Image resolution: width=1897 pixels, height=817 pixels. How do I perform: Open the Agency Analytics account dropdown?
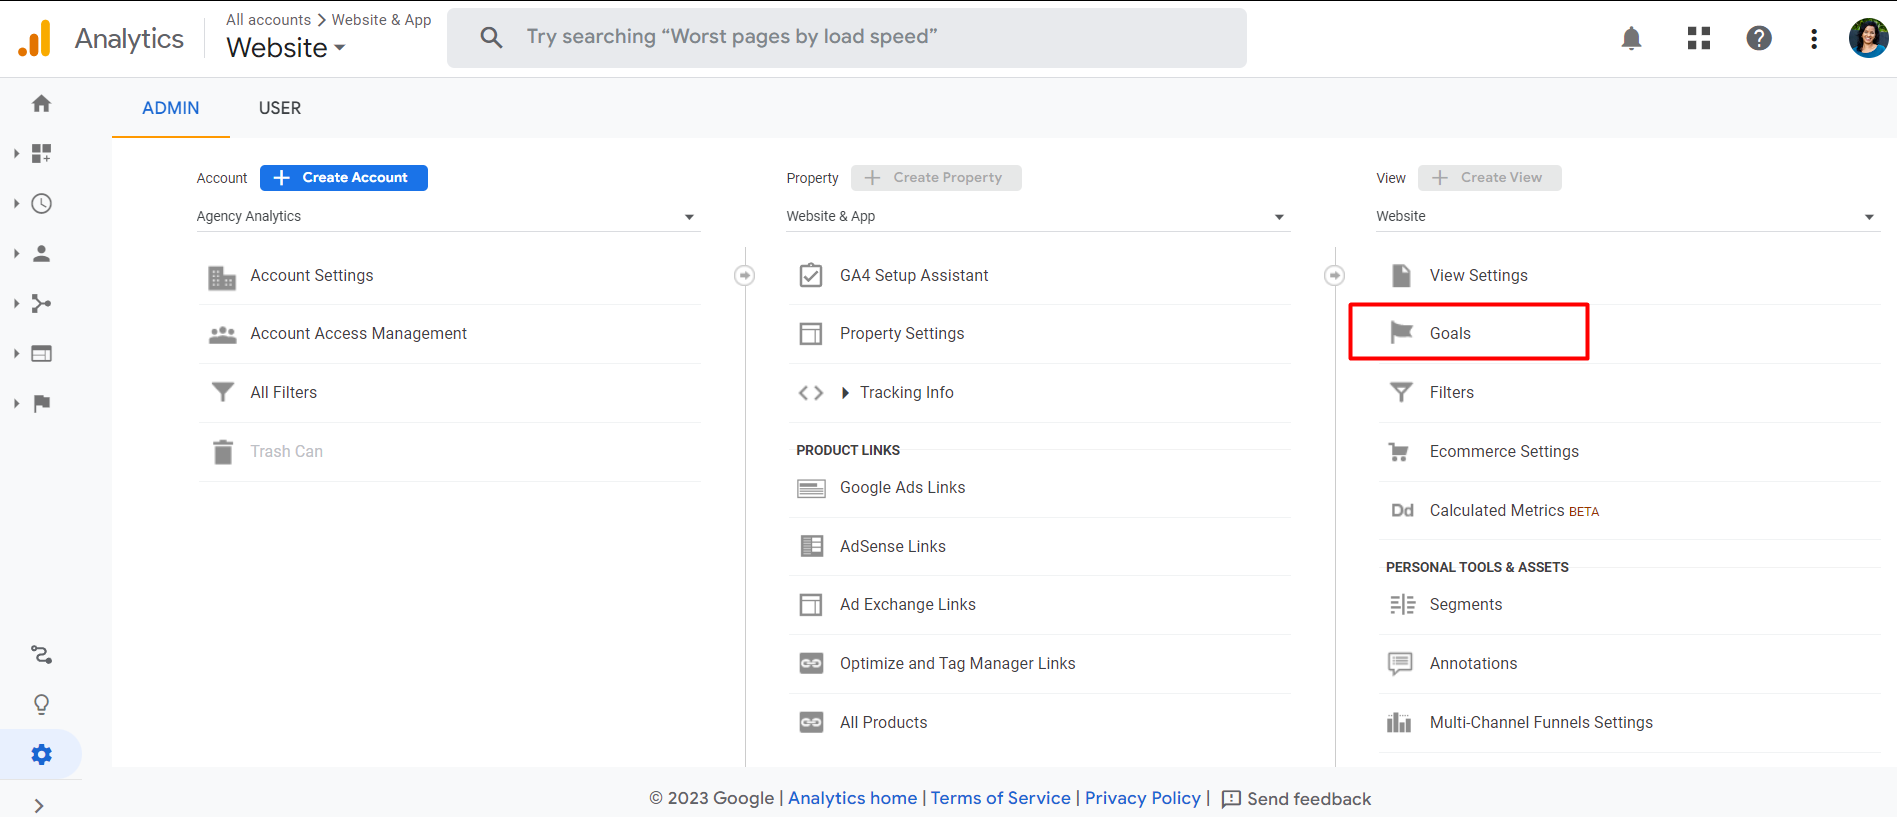click(x=446, y=217)
